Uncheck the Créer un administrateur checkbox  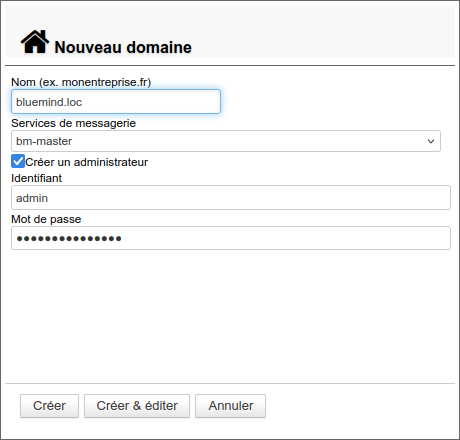pyautogui.click(x=18, y=161)
